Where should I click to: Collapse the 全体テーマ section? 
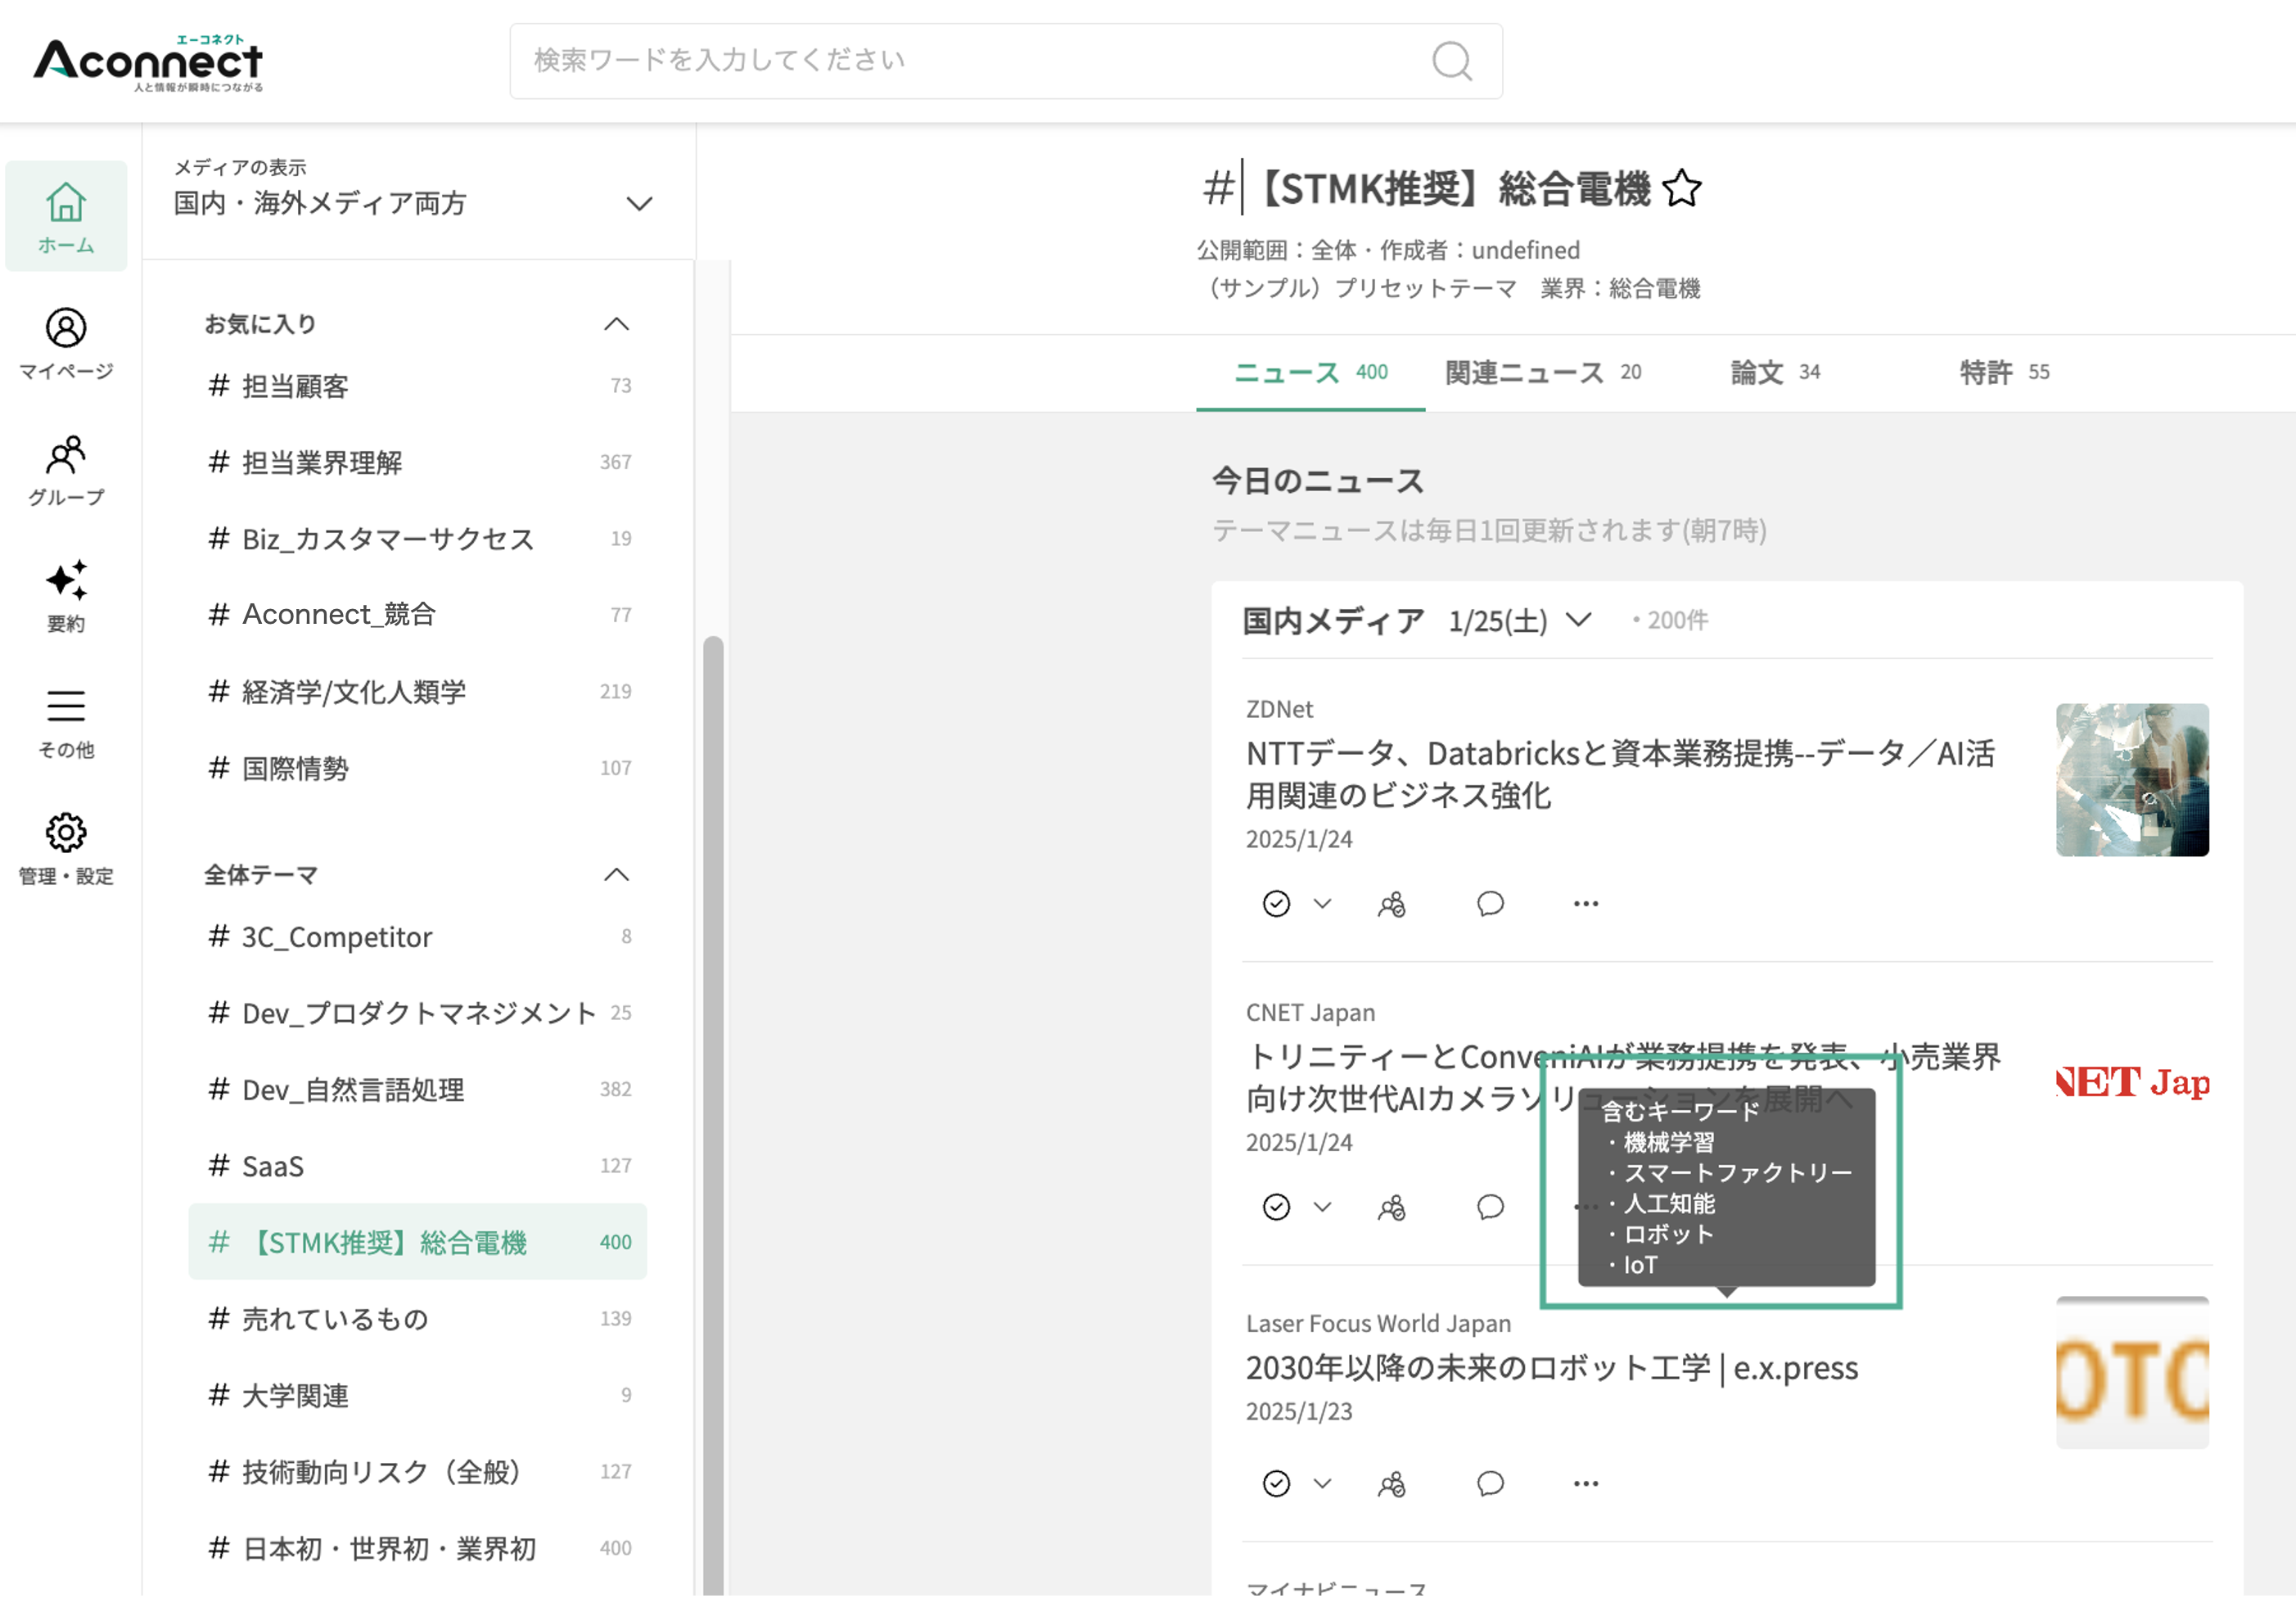point(616,875)
